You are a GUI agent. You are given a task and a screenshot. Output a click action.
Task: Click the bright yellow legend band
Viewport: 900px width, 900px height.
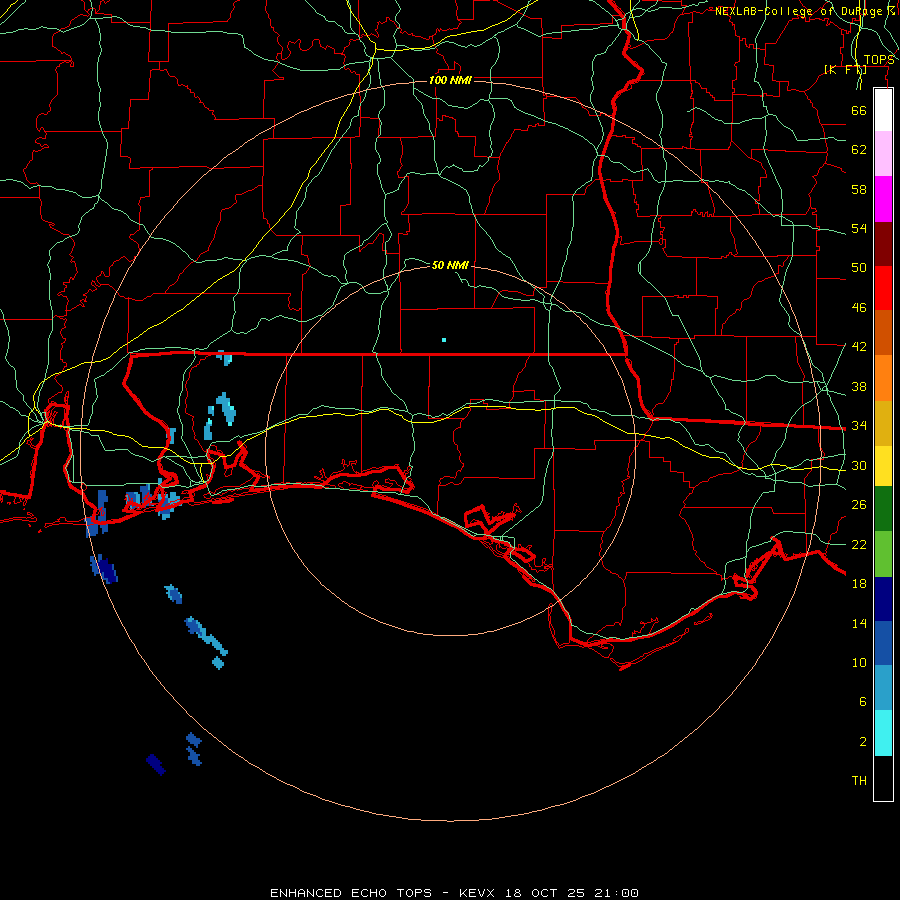pos(883,466)
